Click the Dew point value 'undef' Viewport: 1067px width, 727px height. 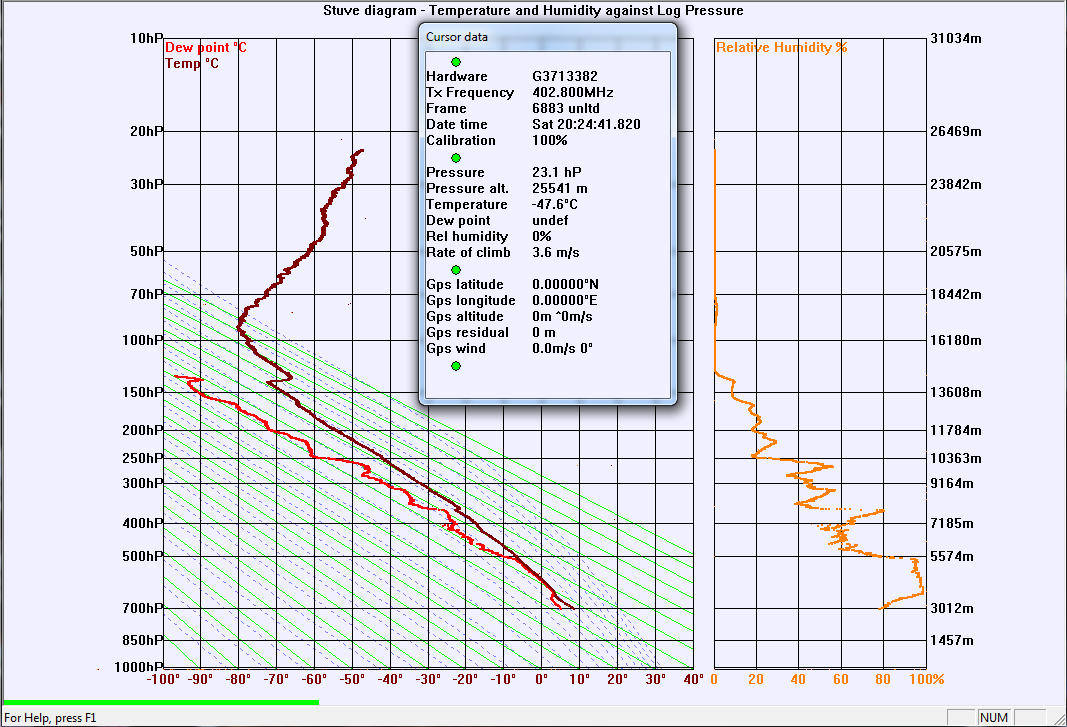point(550,220)
